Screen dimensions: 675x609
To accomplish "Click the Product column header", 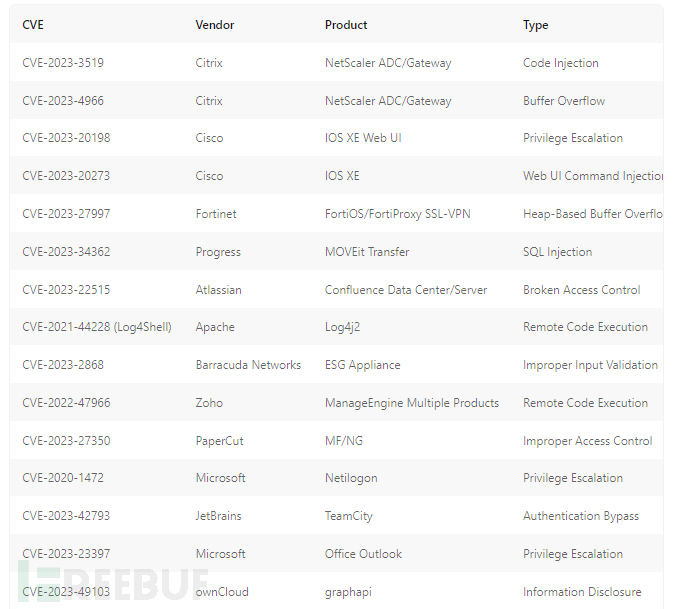I will [346, 25].
